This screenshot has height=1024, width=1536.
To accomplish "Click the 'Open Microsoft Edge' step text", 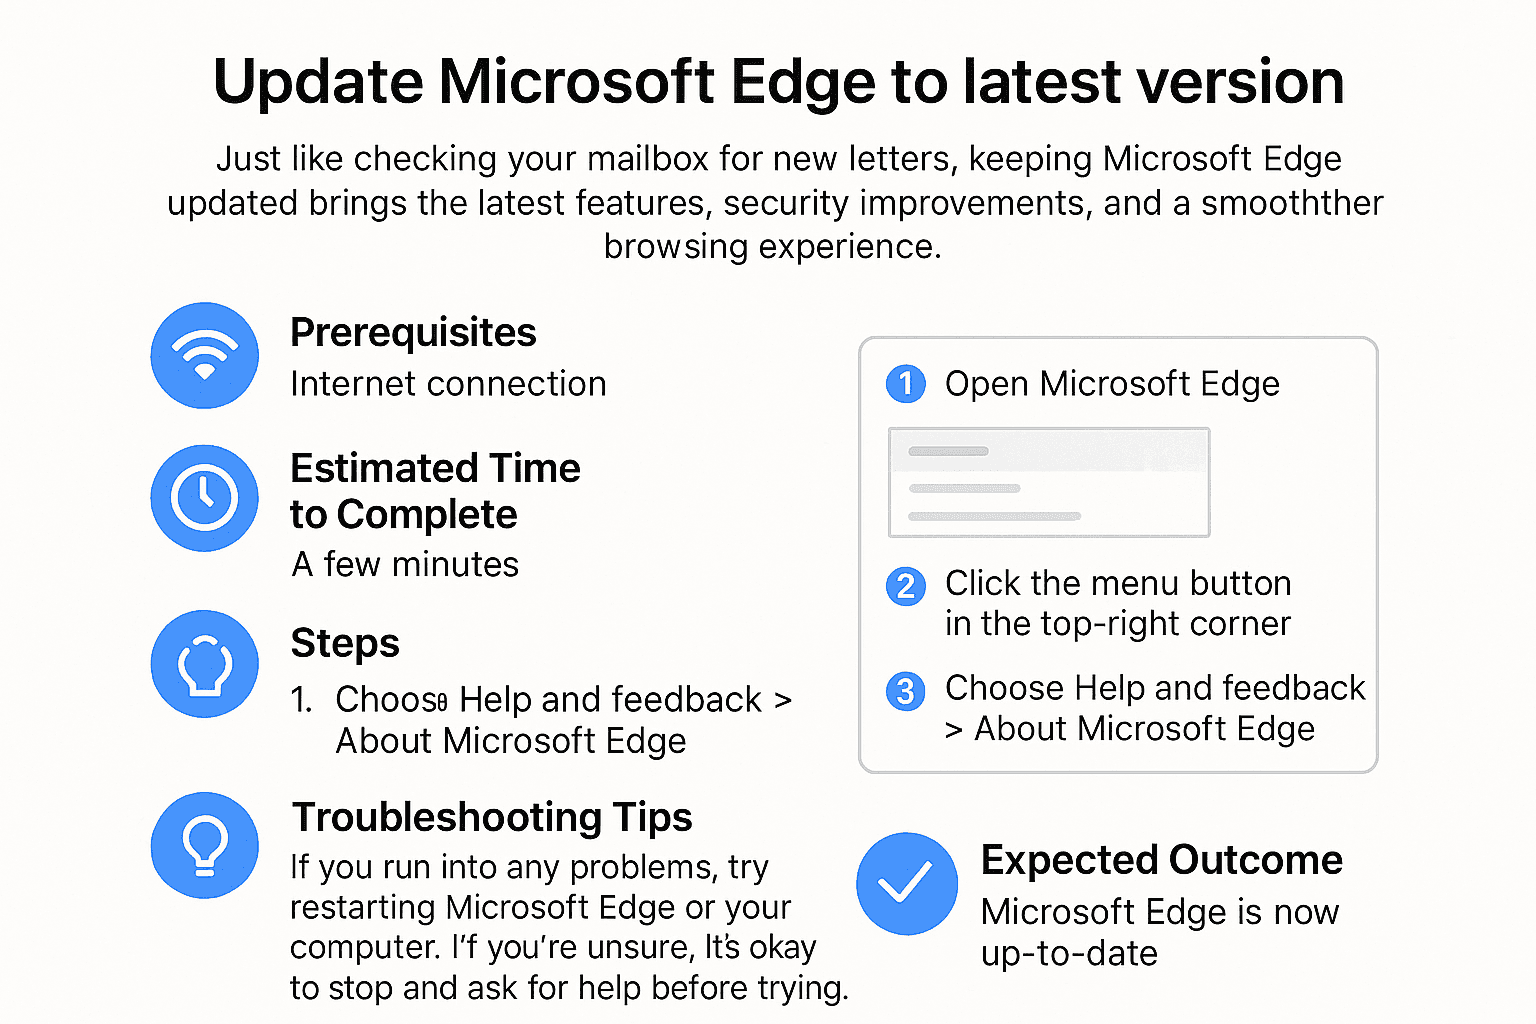I will coord(1112,384).
